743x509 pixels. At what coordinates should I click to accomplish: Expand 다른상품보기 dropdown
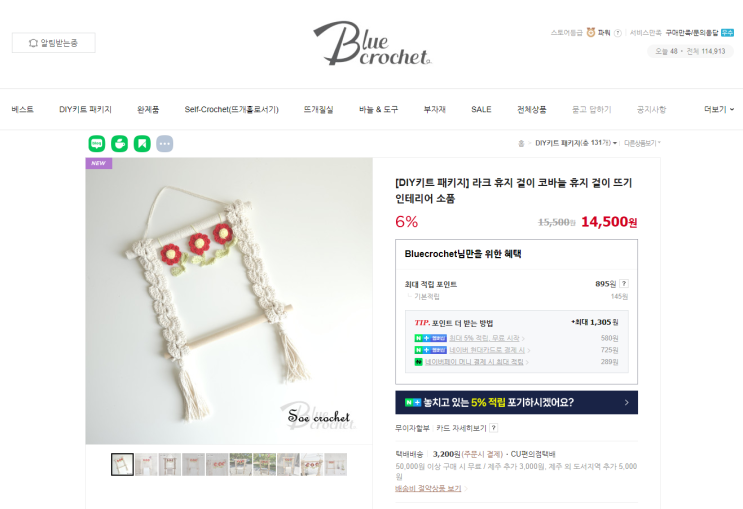pyautogui.click(x=642, y=143)
